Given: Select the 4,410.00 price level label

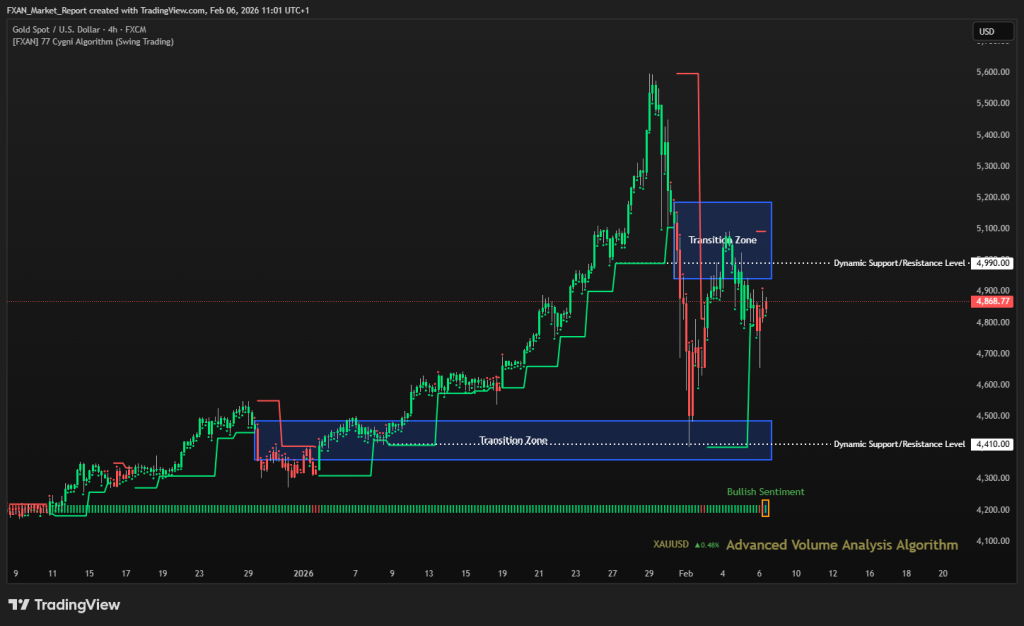Looking at the screenshot, I should click(992, 443).
